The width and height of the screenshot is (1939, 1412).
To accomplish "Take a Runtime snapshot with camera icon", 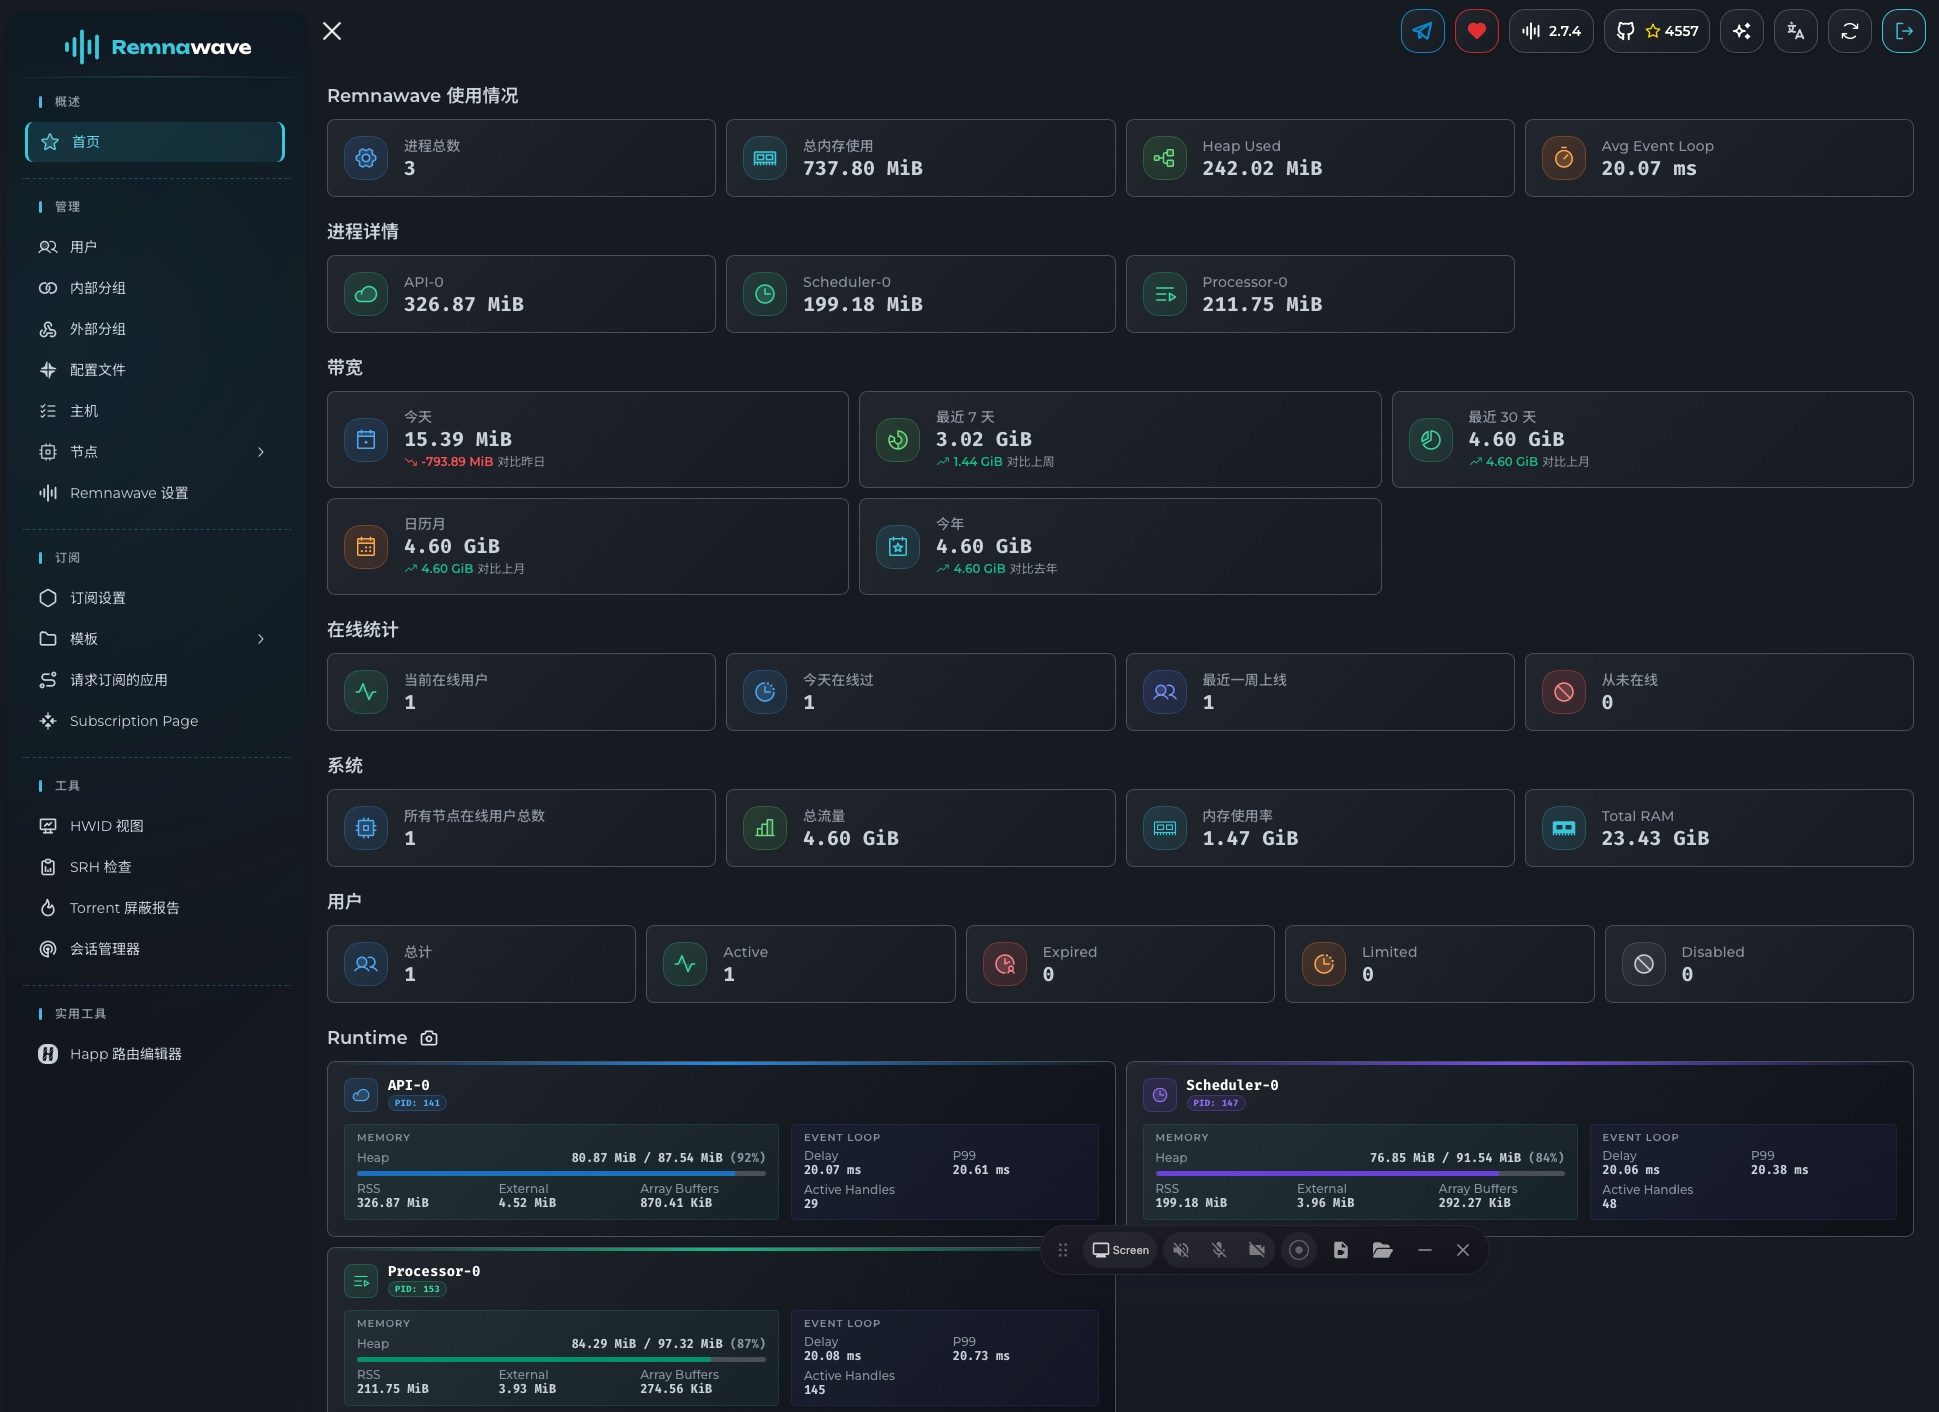I will pos(429,1038).
